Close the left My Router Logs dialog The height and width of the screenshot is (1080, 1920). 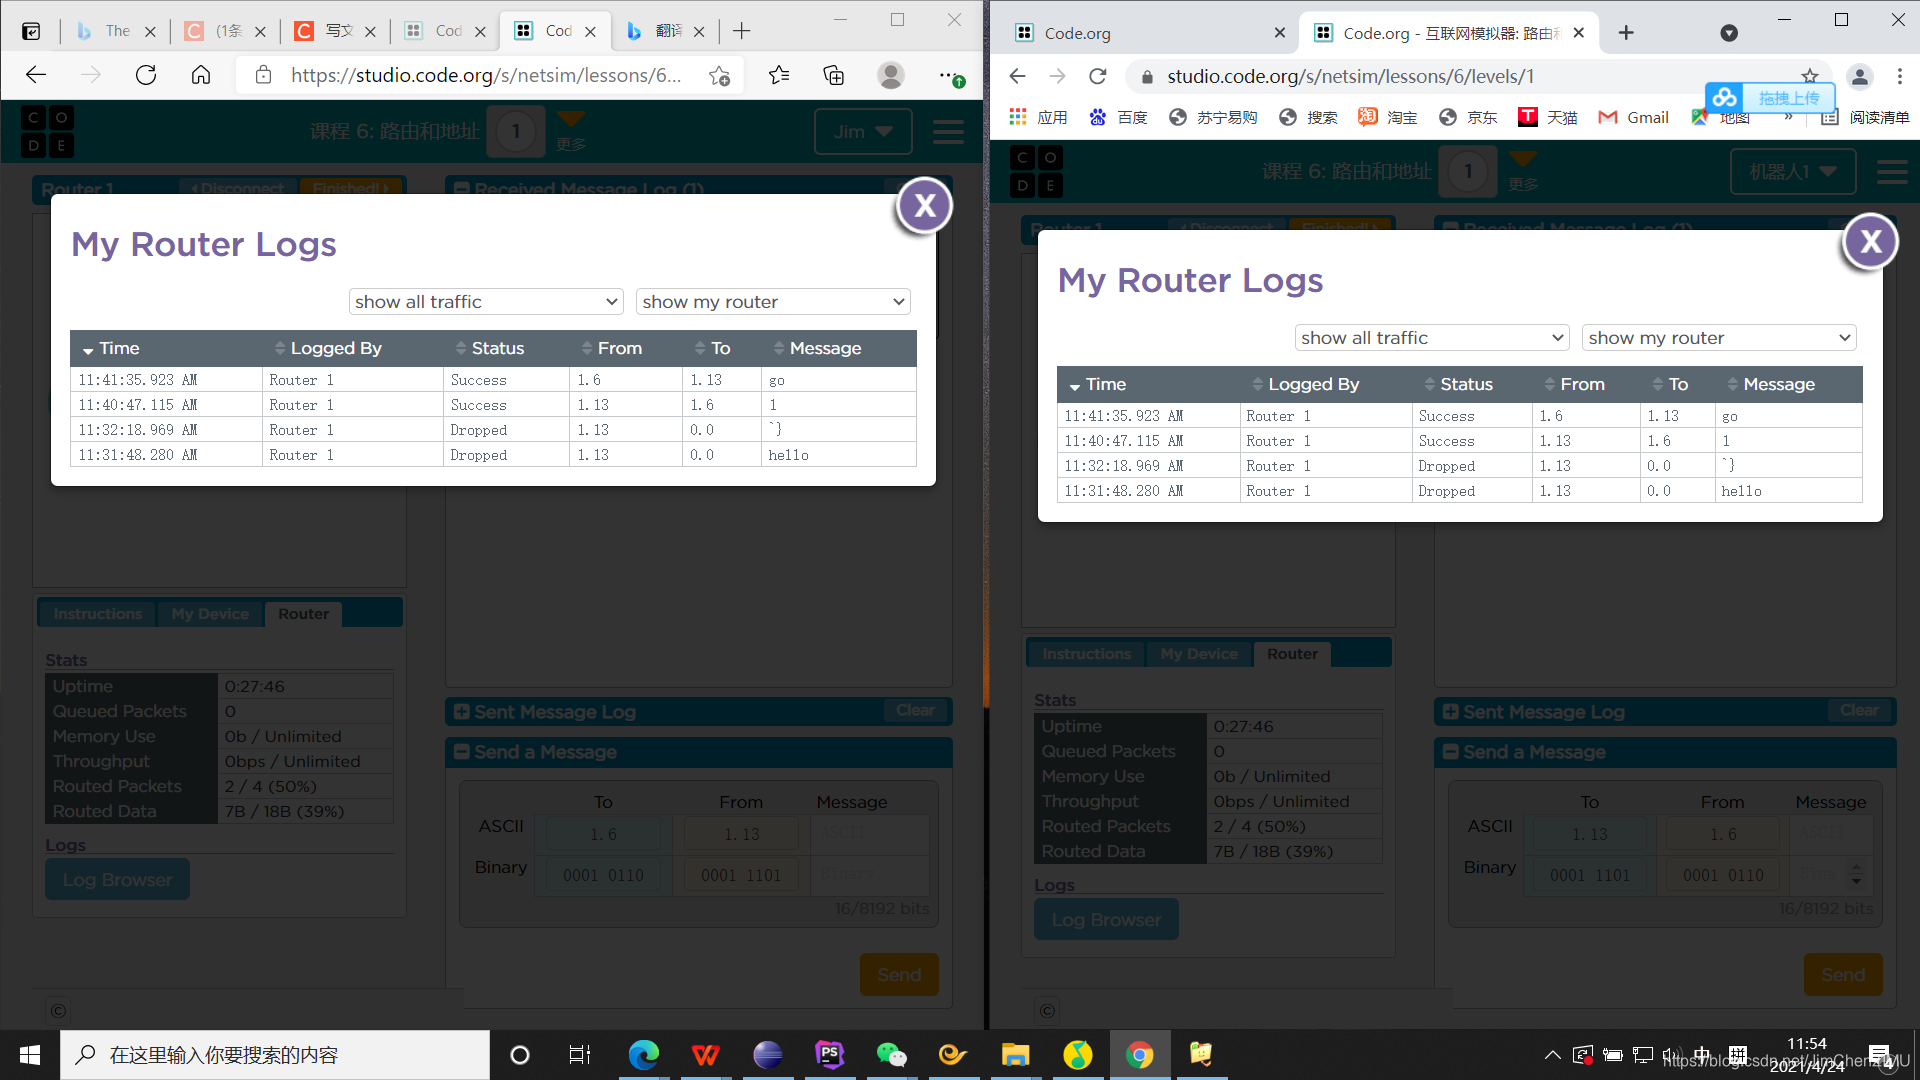tap(924, 206)
